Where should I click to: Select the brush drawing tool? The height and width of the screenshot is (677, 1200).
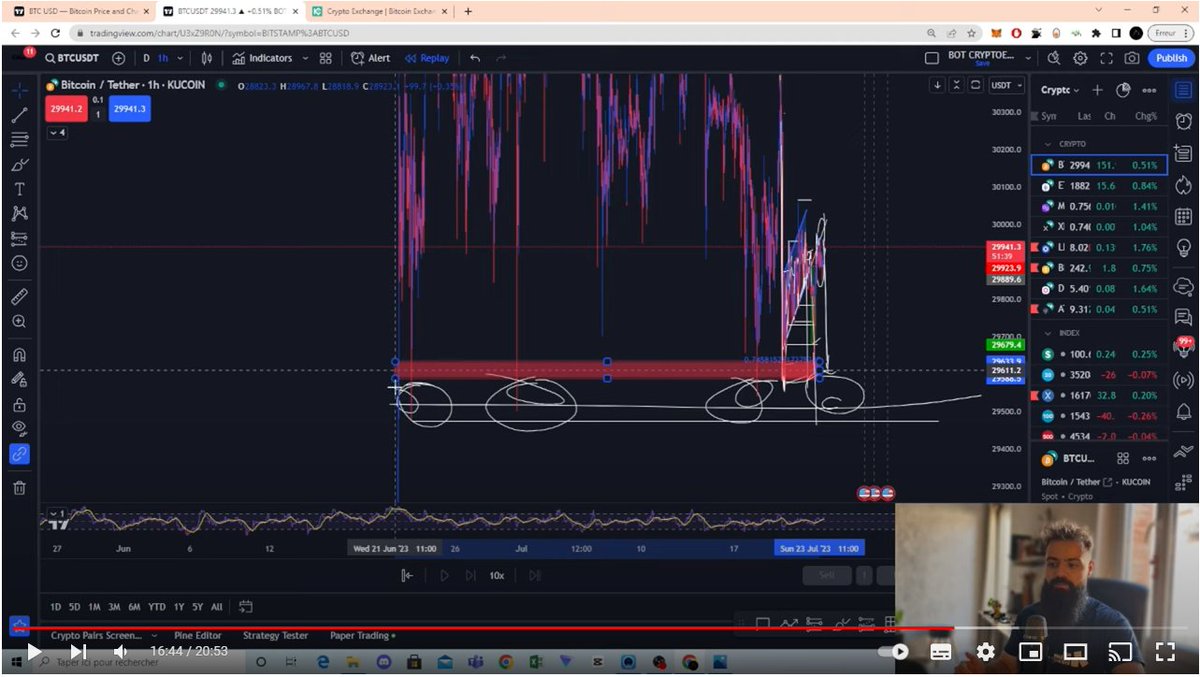[19, 164]
